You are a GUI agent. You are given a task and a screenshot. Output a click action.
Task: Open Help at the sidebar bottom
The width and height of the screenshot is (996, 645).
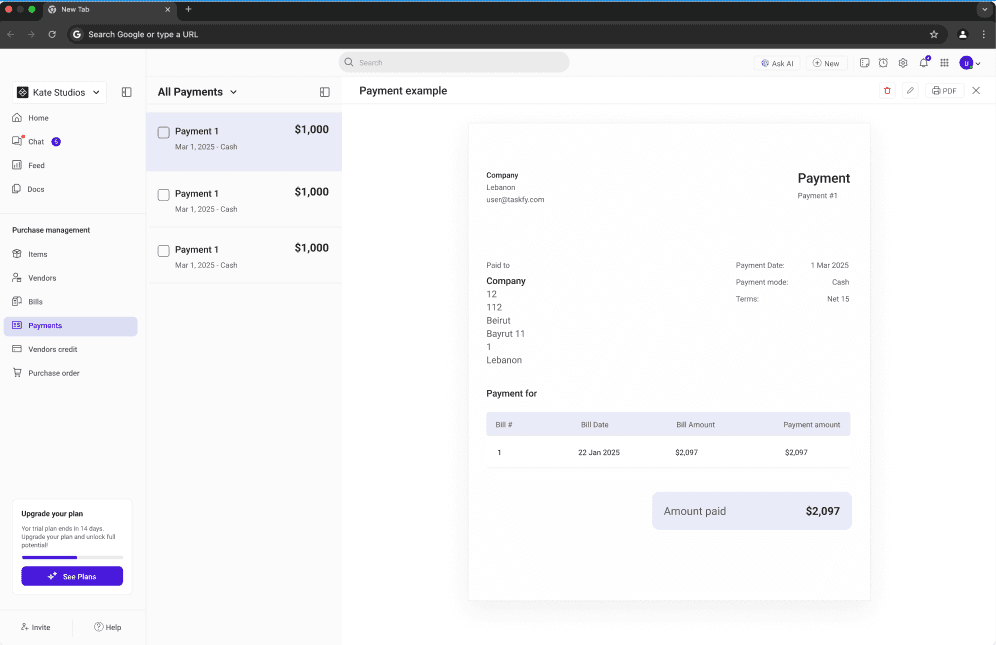coord(107,627)
